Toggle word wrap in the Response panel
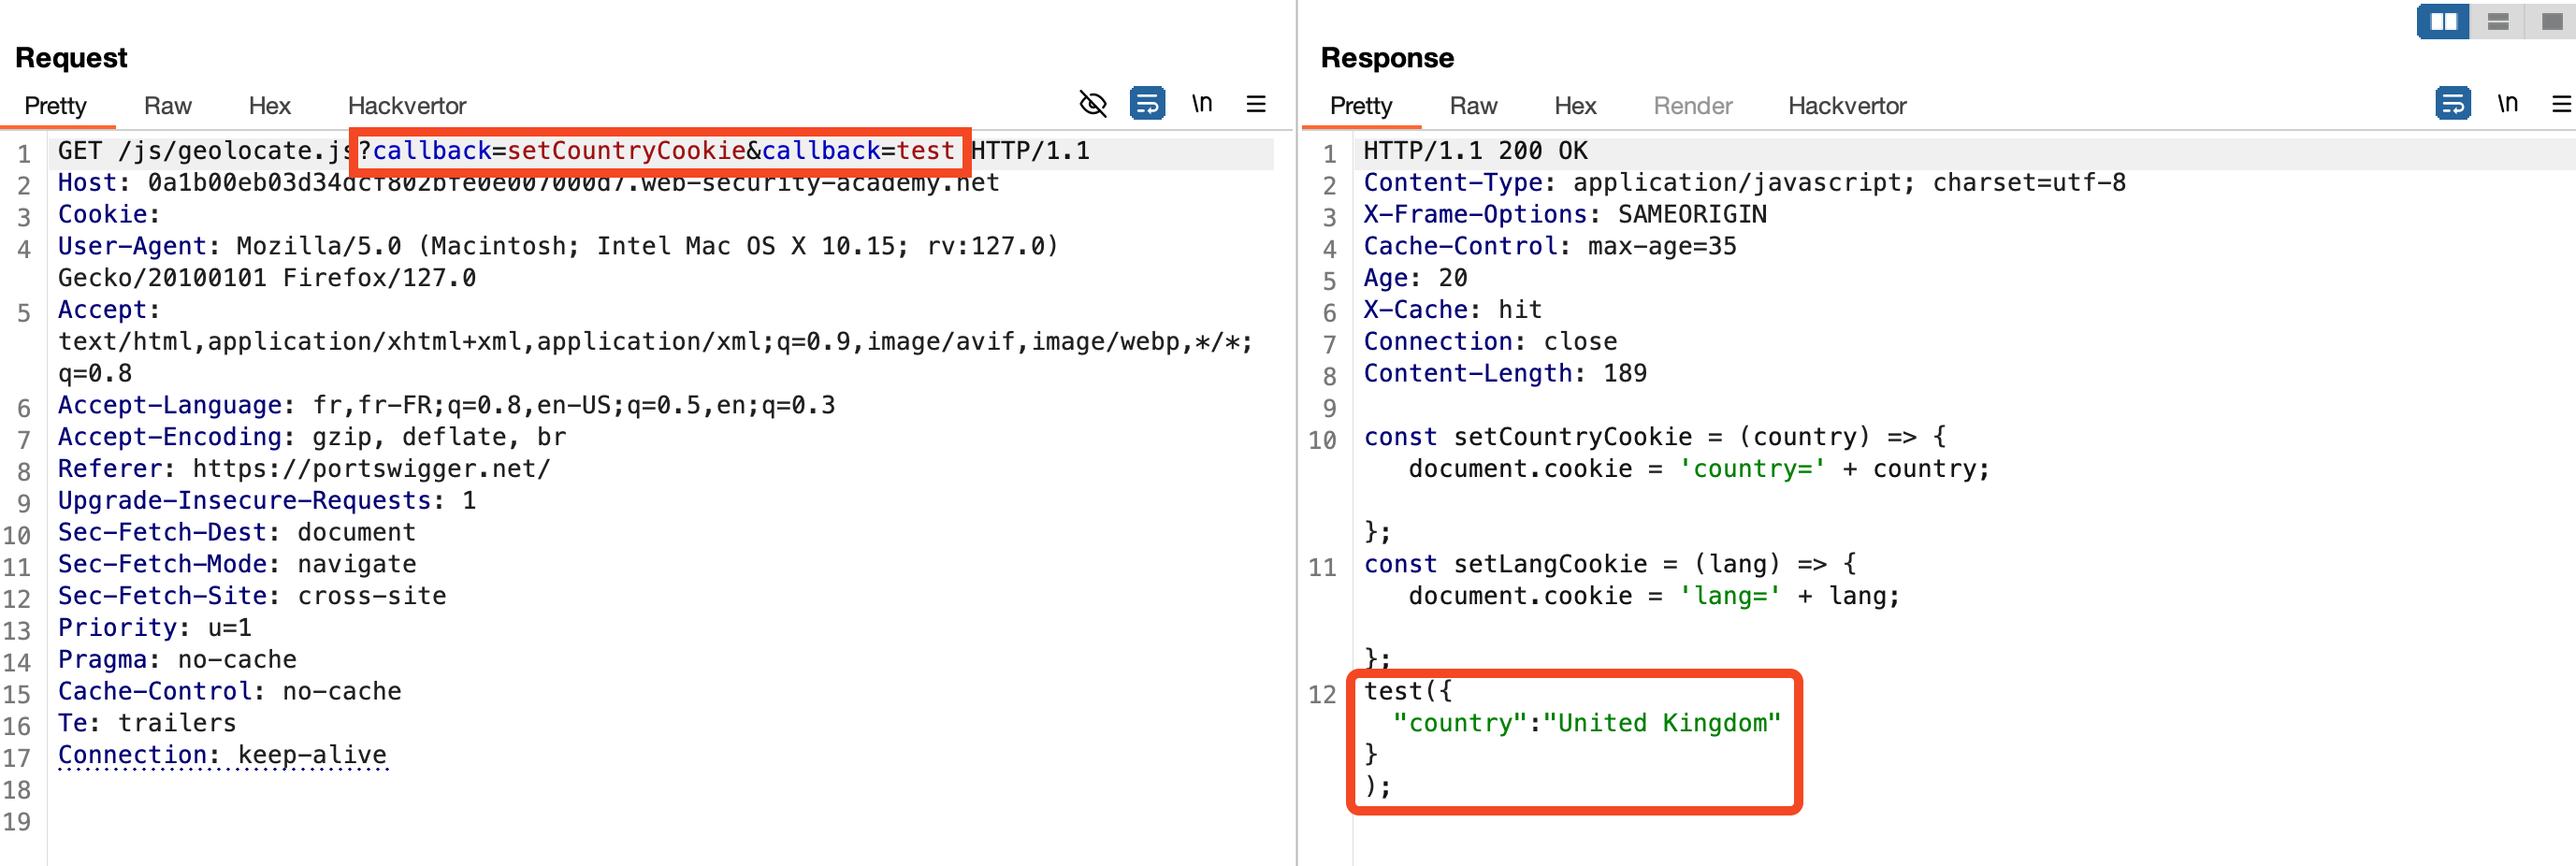 click(2452, 104)
